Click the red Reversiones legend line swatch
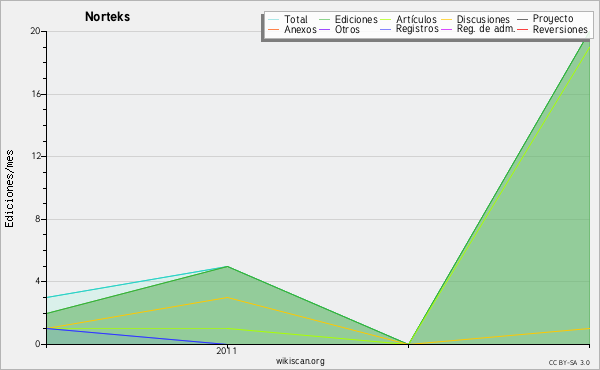This screenshot has height=370, width=600. pyautogui.click(x=523, y=29)
